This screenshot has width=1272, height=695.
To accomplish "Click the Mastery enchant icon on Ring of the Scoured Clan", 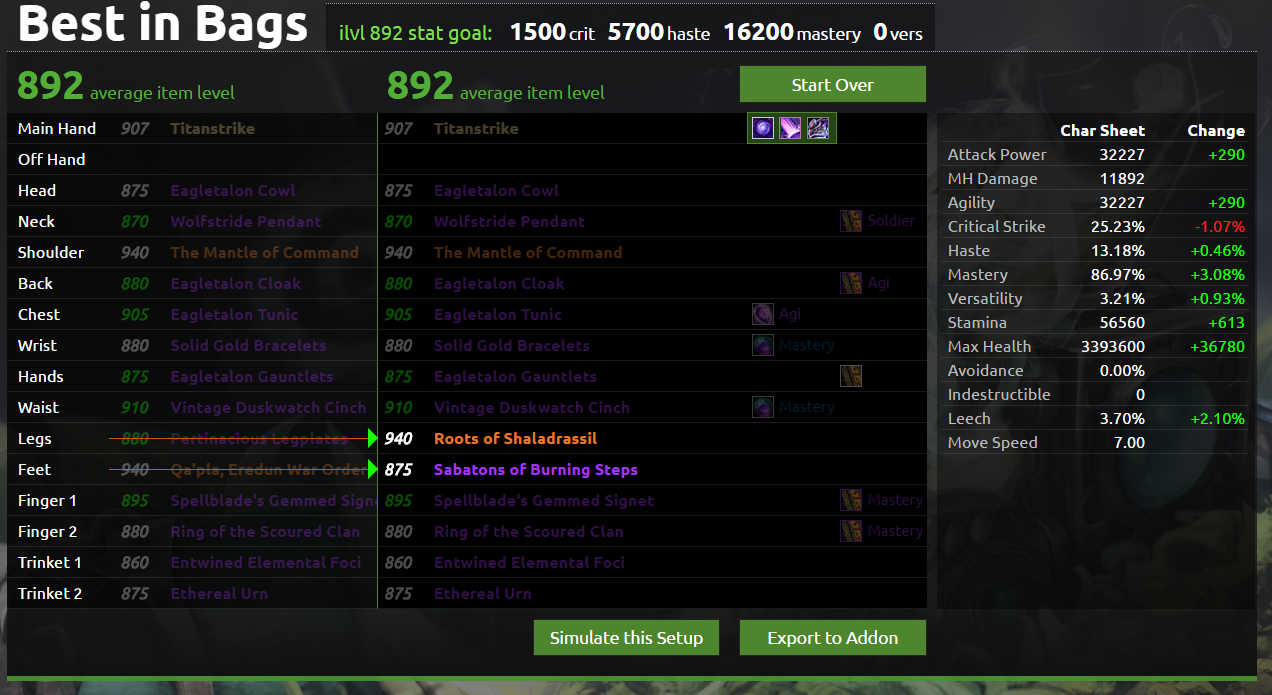I will [x=851, y=531].
